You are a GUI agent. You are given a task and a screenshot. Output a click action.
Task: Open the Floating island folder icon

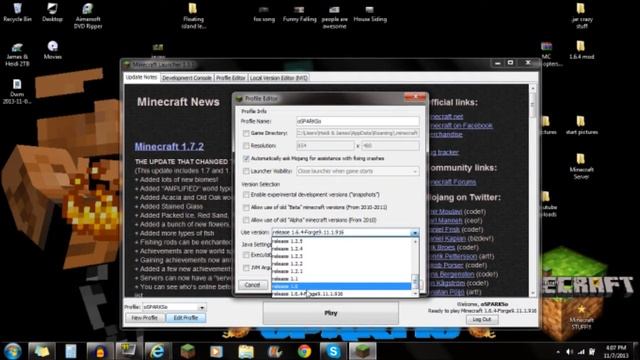click(x=193, y=16)
